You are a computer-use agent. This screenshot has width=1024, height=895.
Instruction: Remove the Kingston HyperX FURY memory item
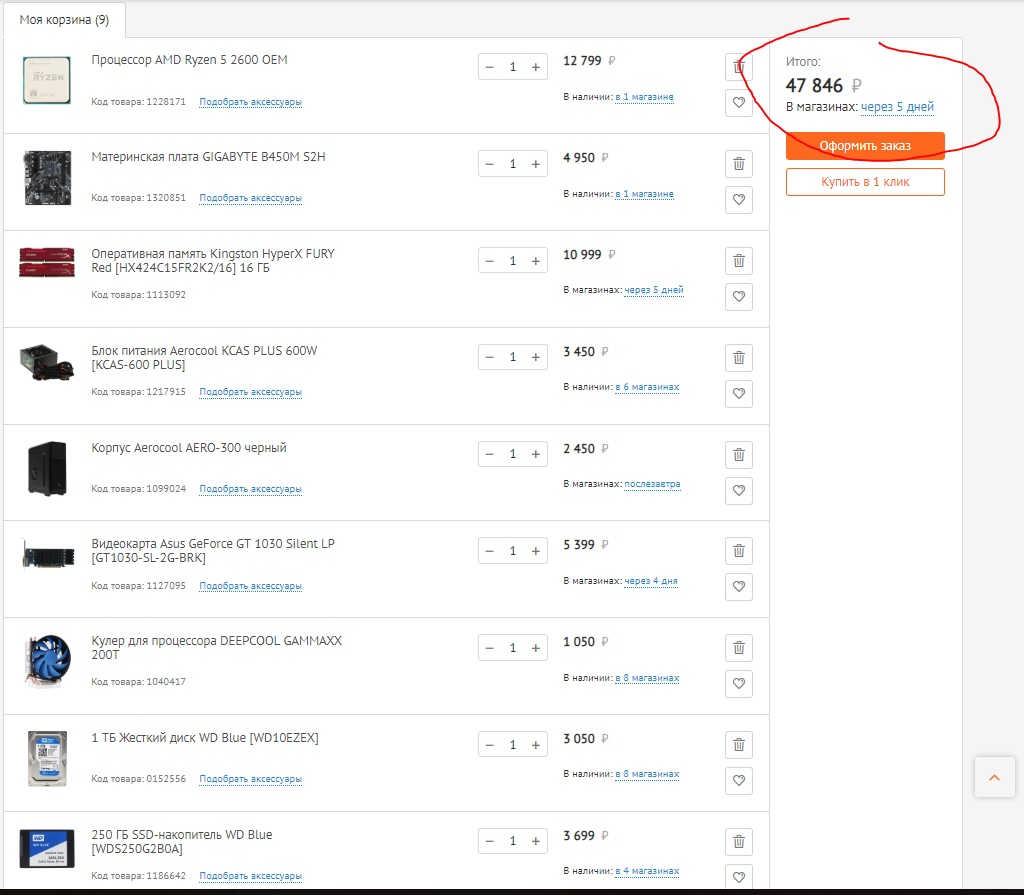click(x=738, y=261)
